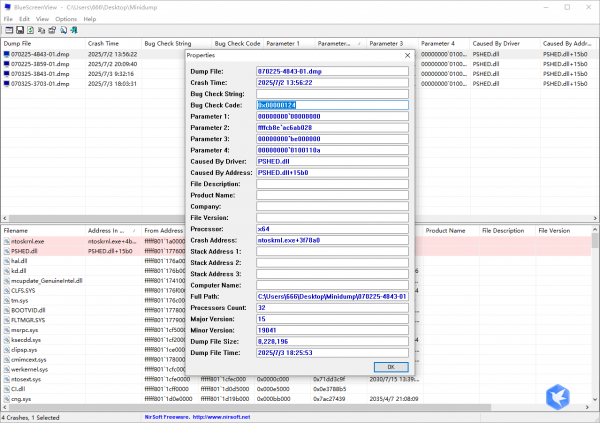600x423 pixels.
Task: Click the Save Selected Items toolbar icon
Action: pyautogui.click(x=19, y=31)
